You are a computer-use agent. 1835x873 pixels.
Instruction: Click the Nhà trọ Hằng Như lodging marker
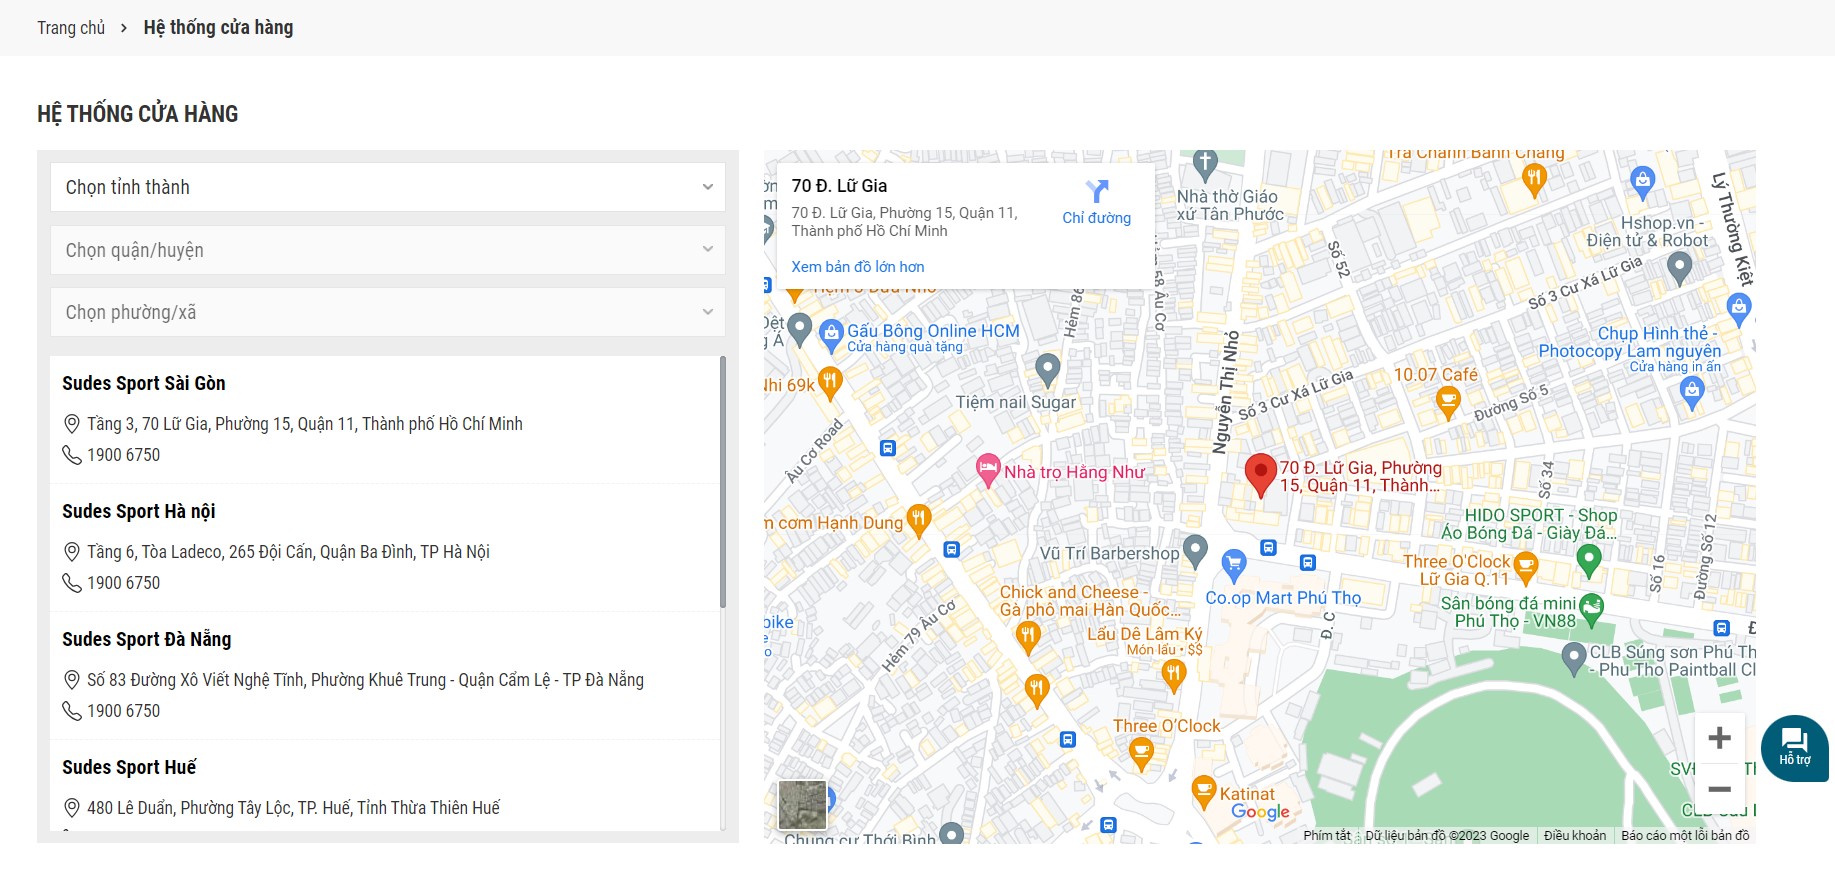click(988, 469)
